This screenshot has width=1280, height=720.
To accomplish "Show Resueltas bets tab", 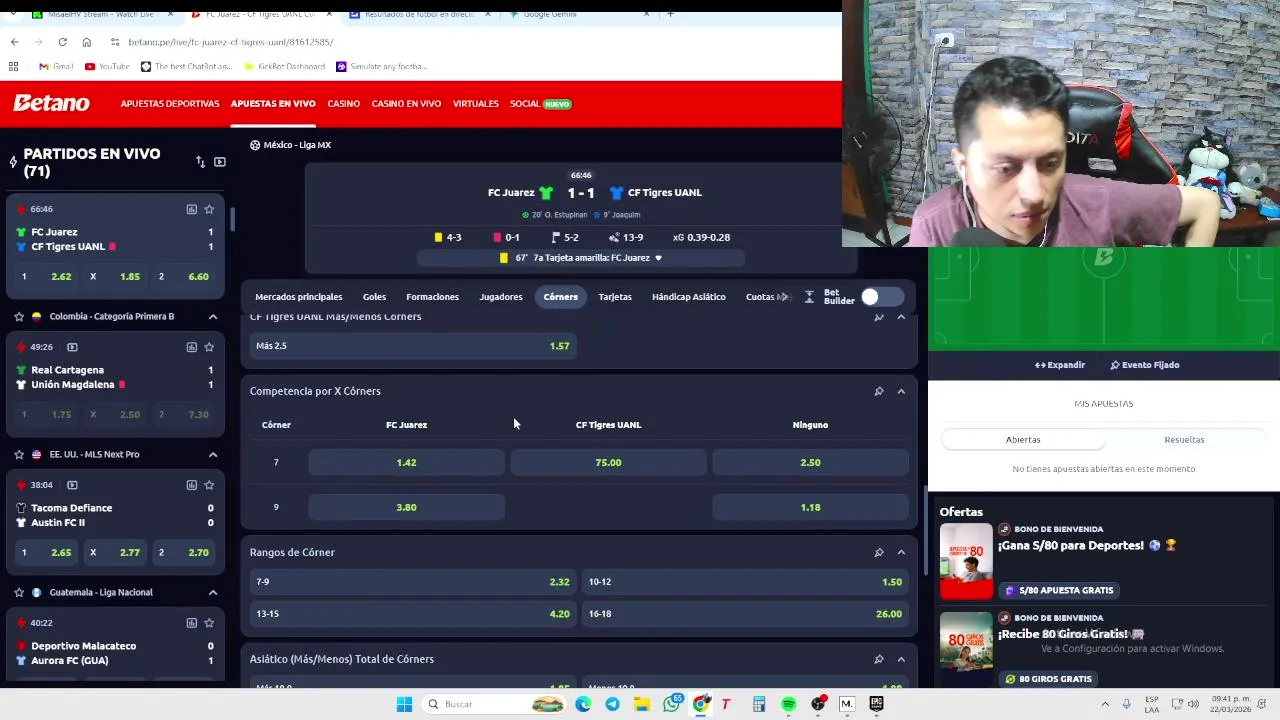I will coord(1184,440).
